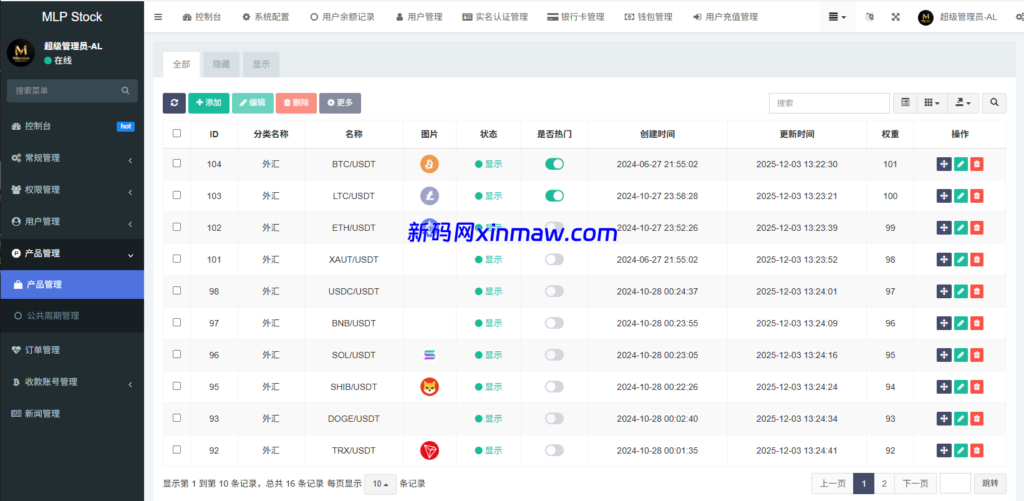Viewport: 1024px width, 501px height.
Task: Toggle the select-all checkbox in table header
Action: point(176,133)
